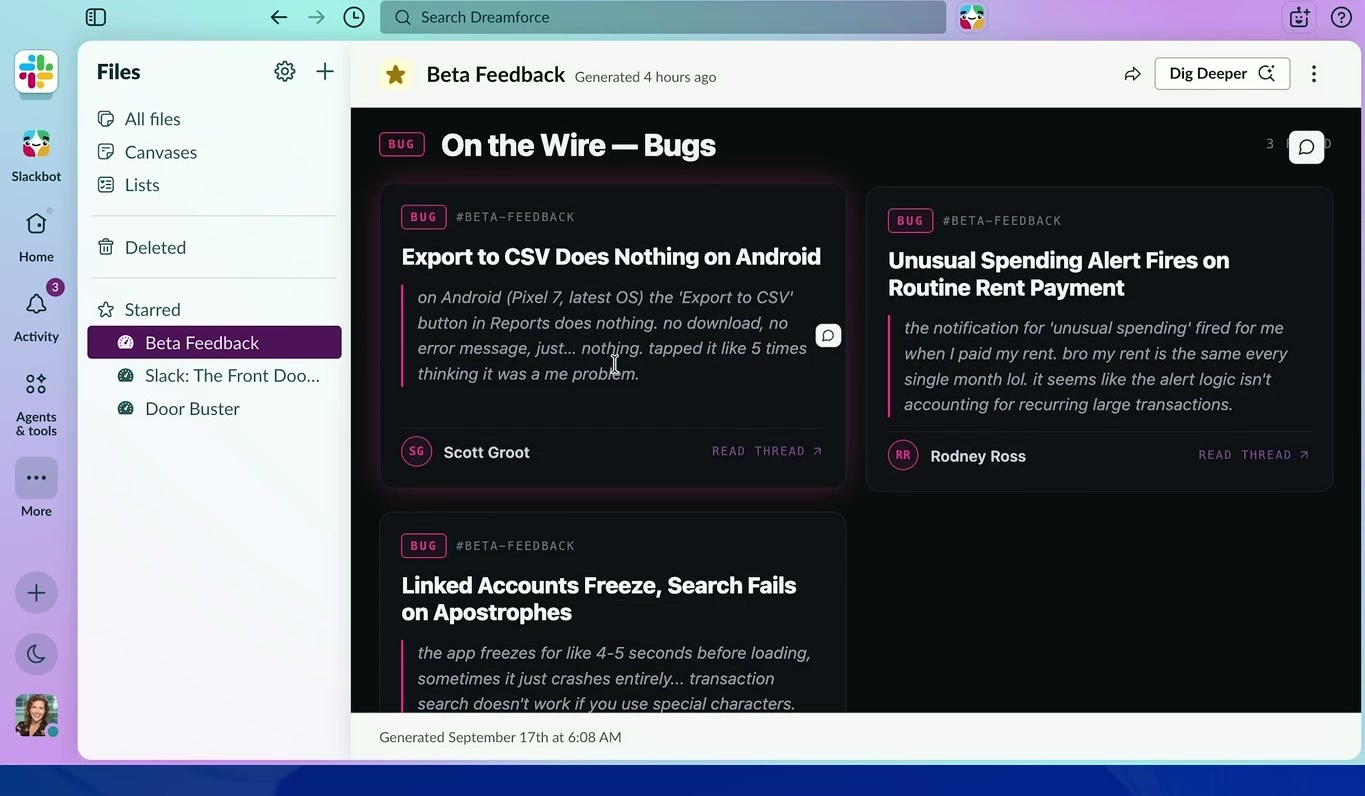The height and width of the screenshot is (796, 1365).
Task: Open Files settings gear
Action: (285, 71)
